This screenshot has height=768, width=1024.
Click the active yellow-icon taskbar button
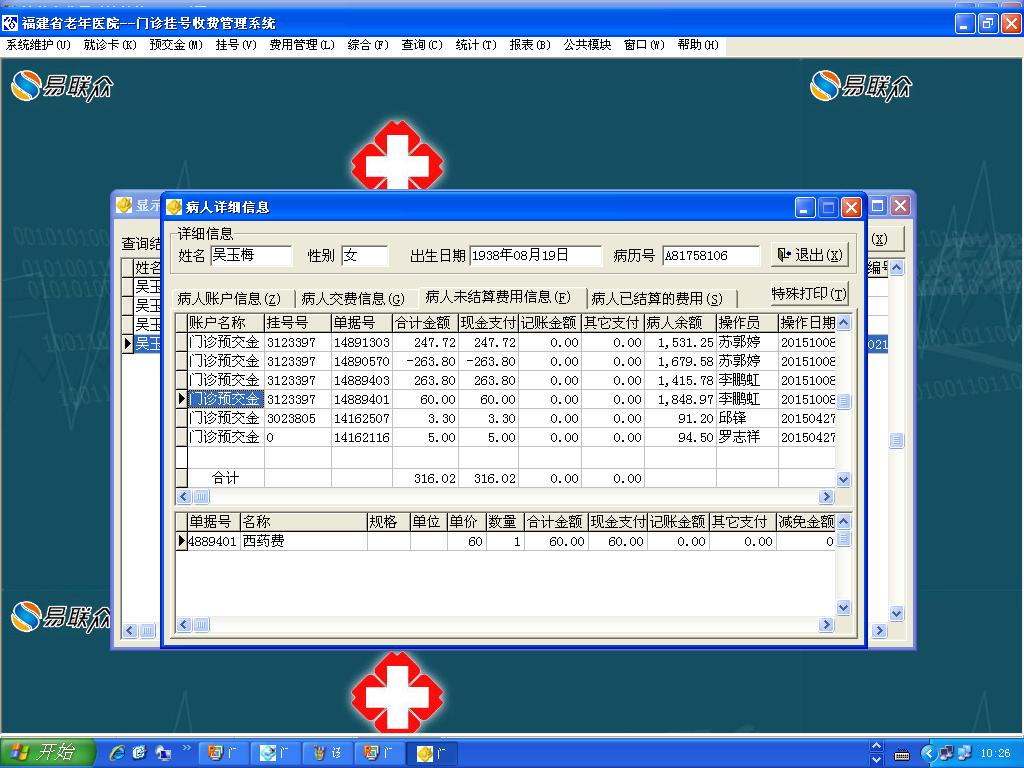point(432,753)
